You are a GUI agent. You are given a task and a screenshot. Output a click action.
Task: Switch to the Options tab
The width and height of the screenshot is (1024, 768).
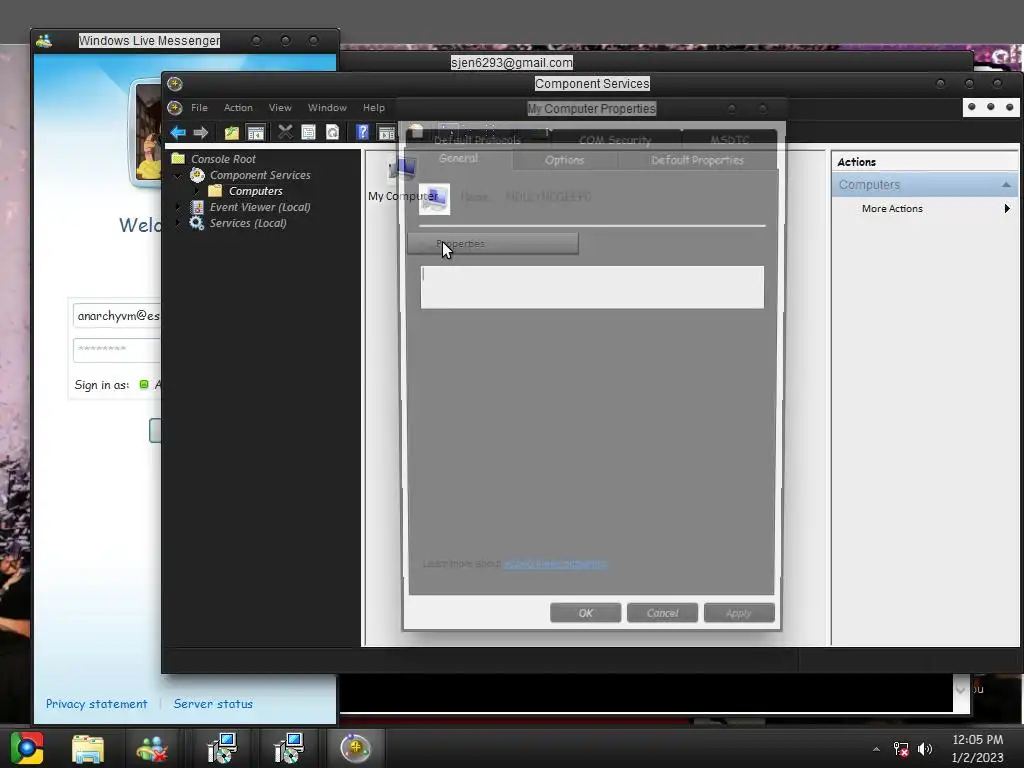tap(565, 160)
